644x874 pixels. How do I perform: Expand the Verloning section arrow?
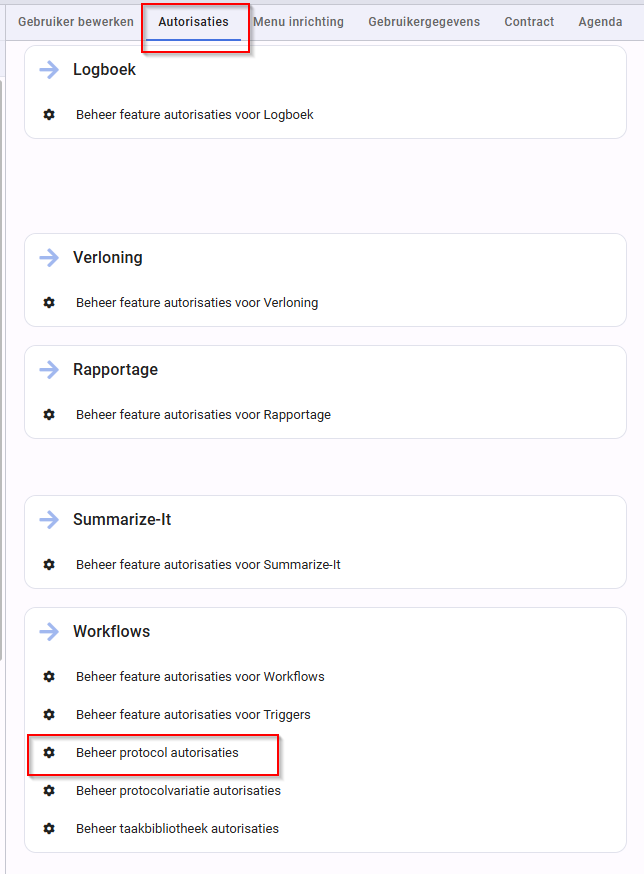(x=49, y=258)
